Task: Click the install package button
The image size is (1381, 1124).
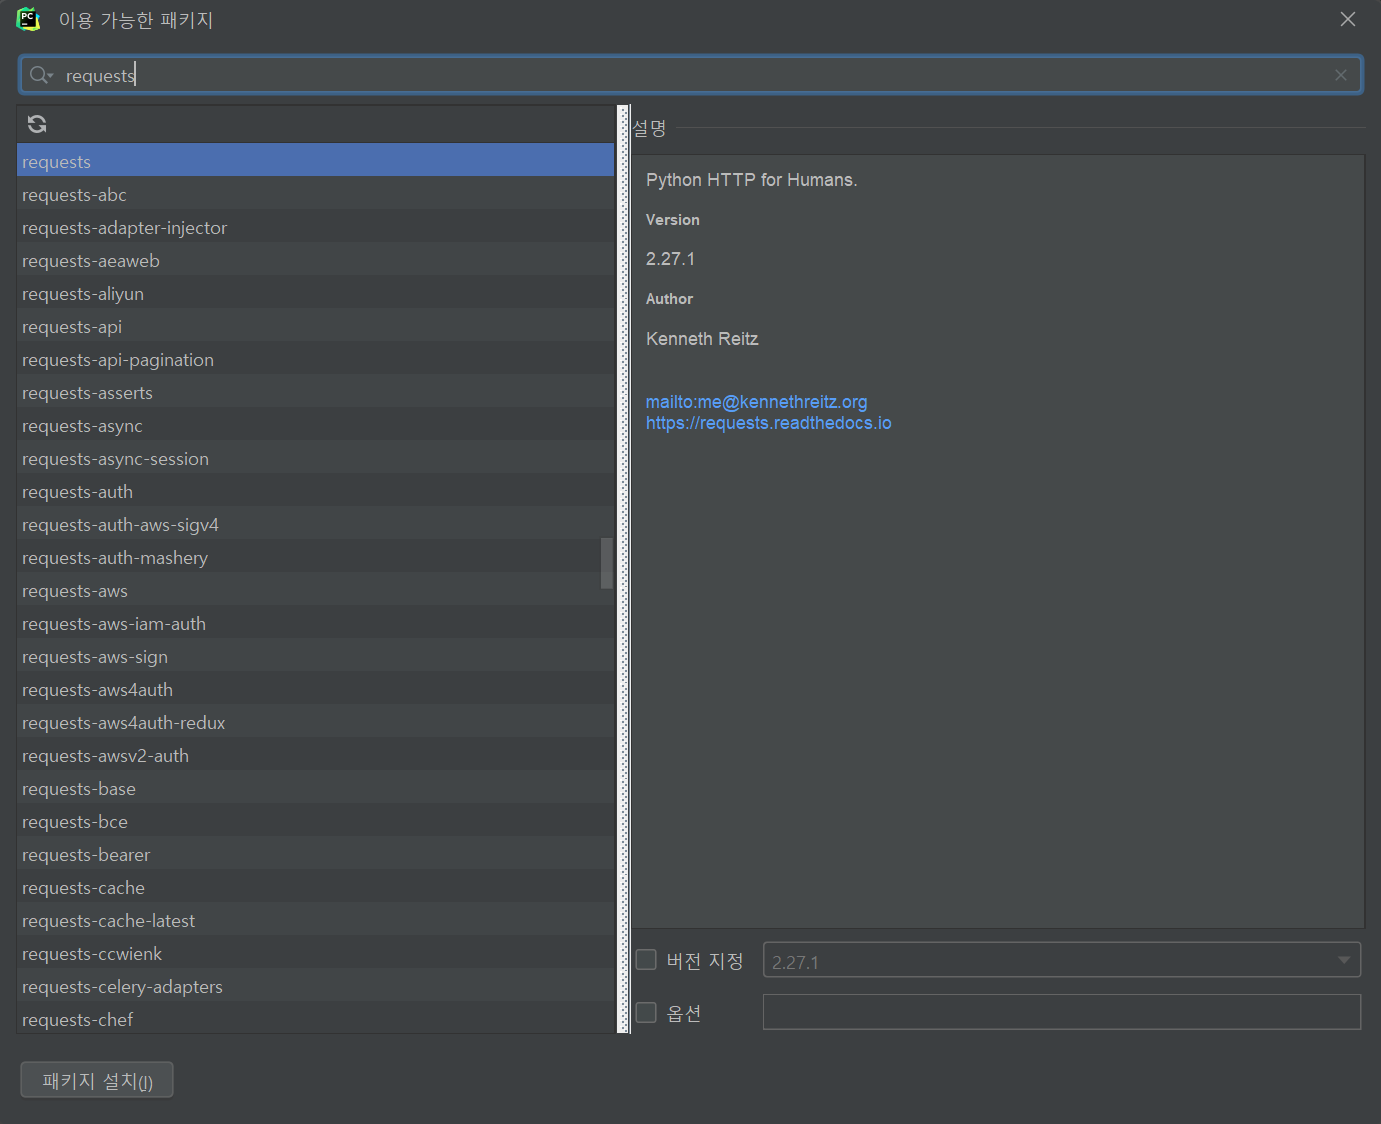Action: [x=97, y=1080]
